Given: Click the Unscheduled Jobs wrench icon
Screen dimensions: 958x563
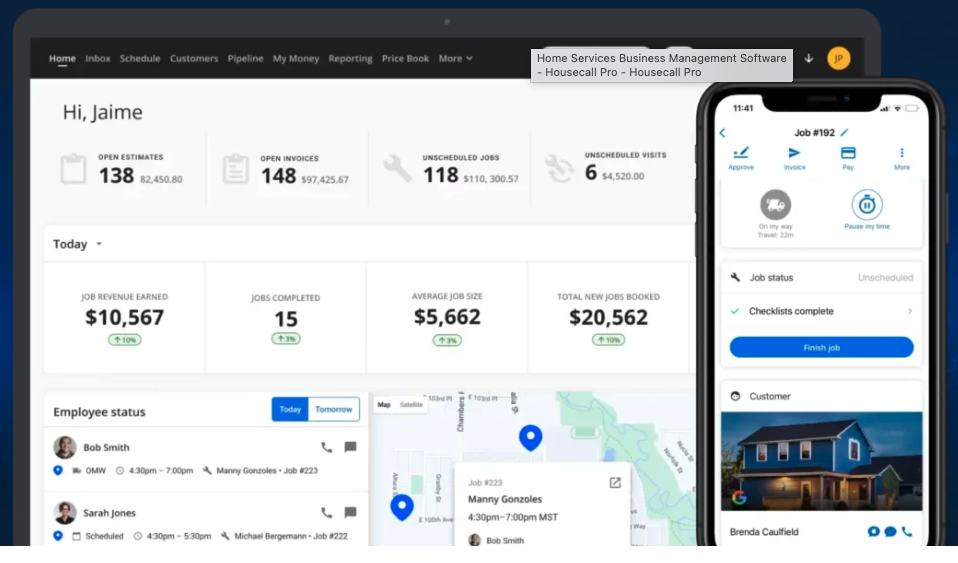Looking at the screenshot, I should pos(397,168).
